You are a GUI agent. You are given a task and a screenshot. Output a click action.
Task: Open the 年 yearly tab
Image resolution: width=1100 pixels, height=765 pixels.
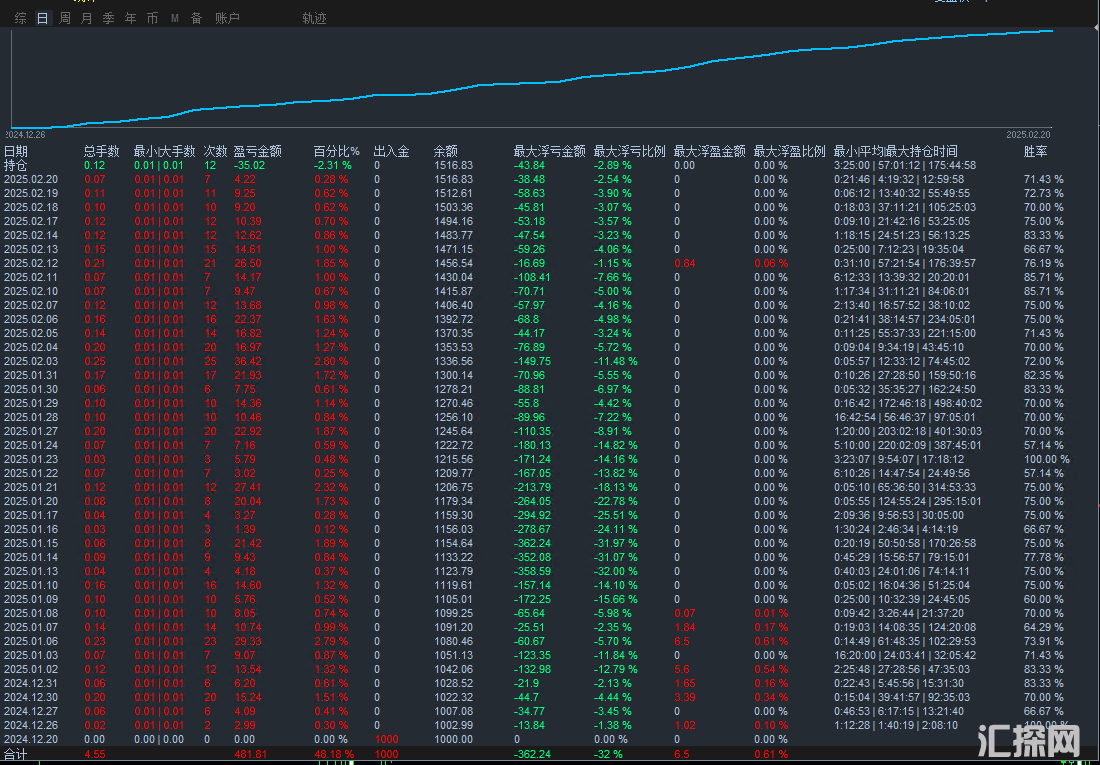tap(130, 18)
